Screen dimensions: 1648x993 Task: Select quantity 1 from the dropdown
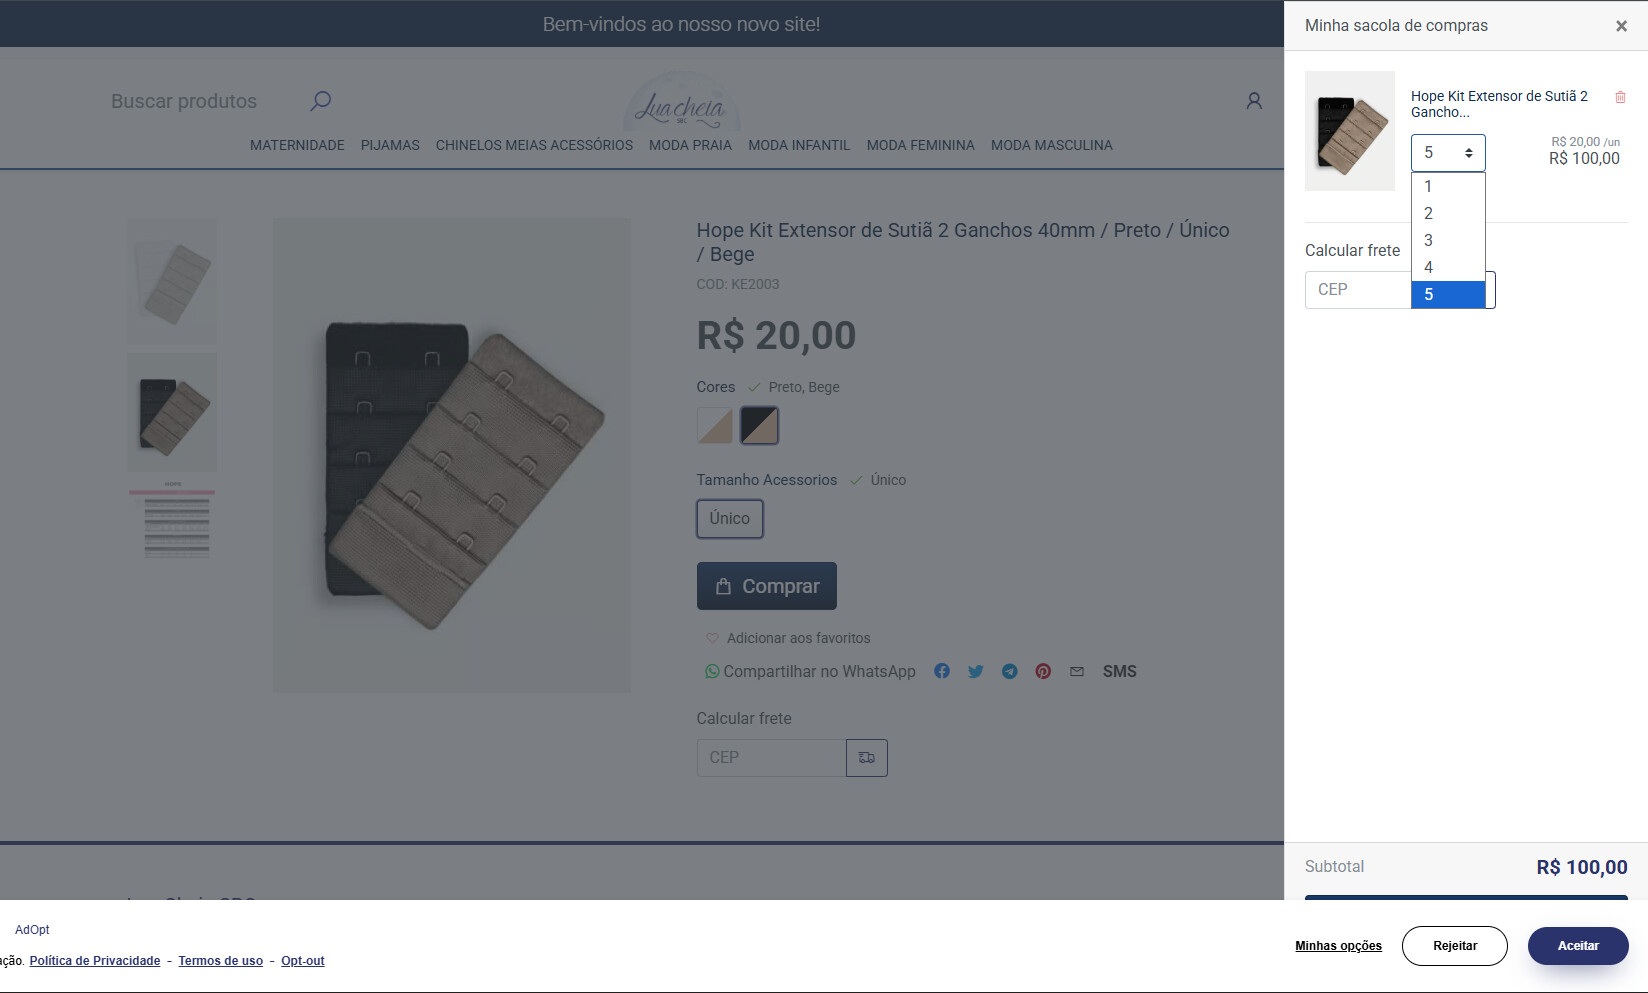click(1448, 186)
